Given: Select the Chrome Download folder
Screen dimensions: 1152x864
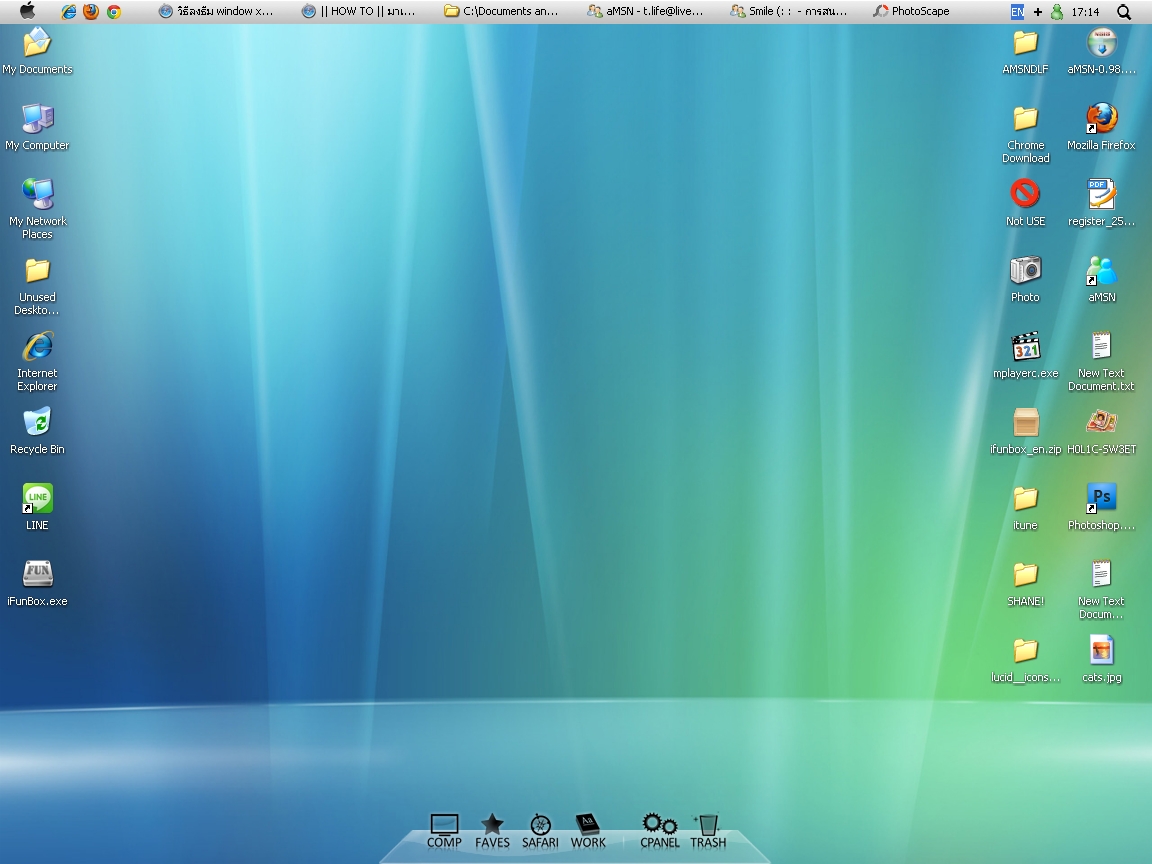Looking at the screenshot, I should coord(1026,134).
